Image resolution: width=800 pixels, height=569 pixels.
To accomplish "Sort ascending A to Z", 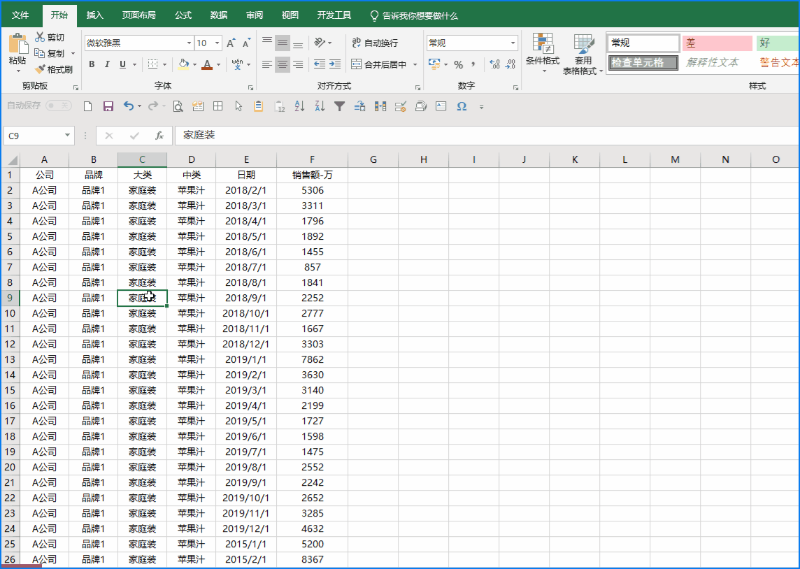I will (x=299, y=106).
